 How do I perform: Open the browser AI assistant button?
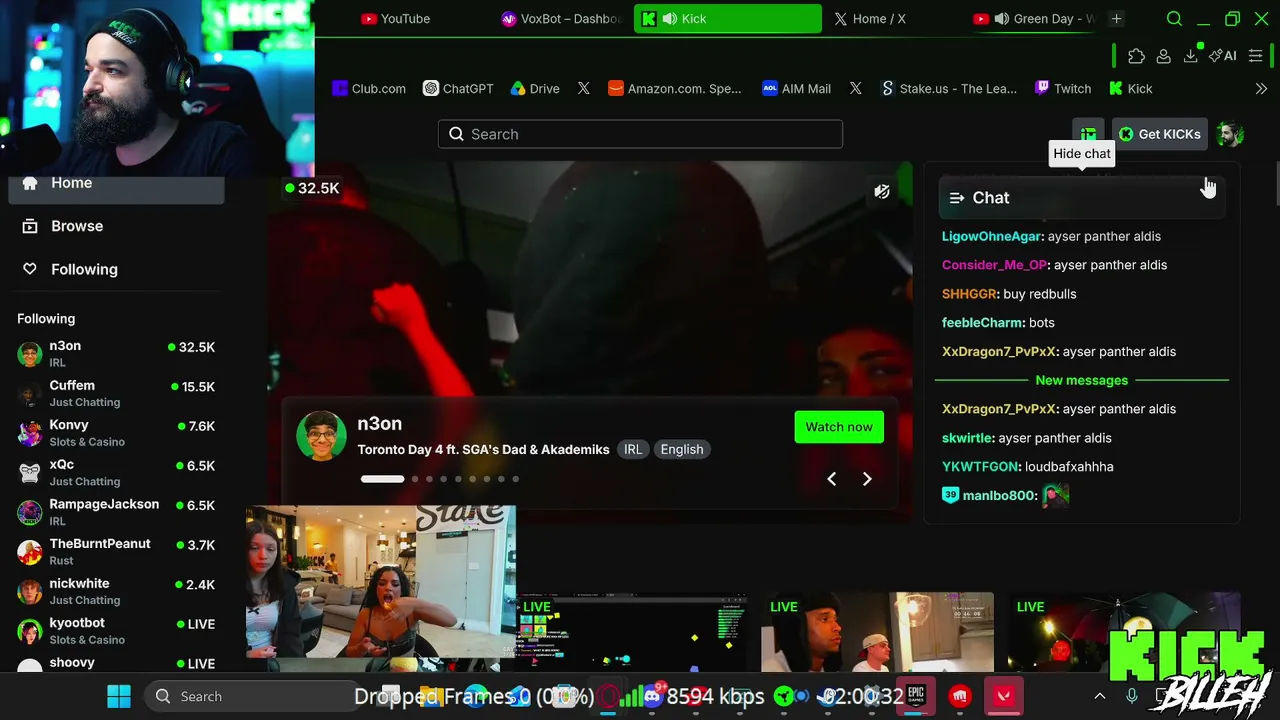[1223, 56]
